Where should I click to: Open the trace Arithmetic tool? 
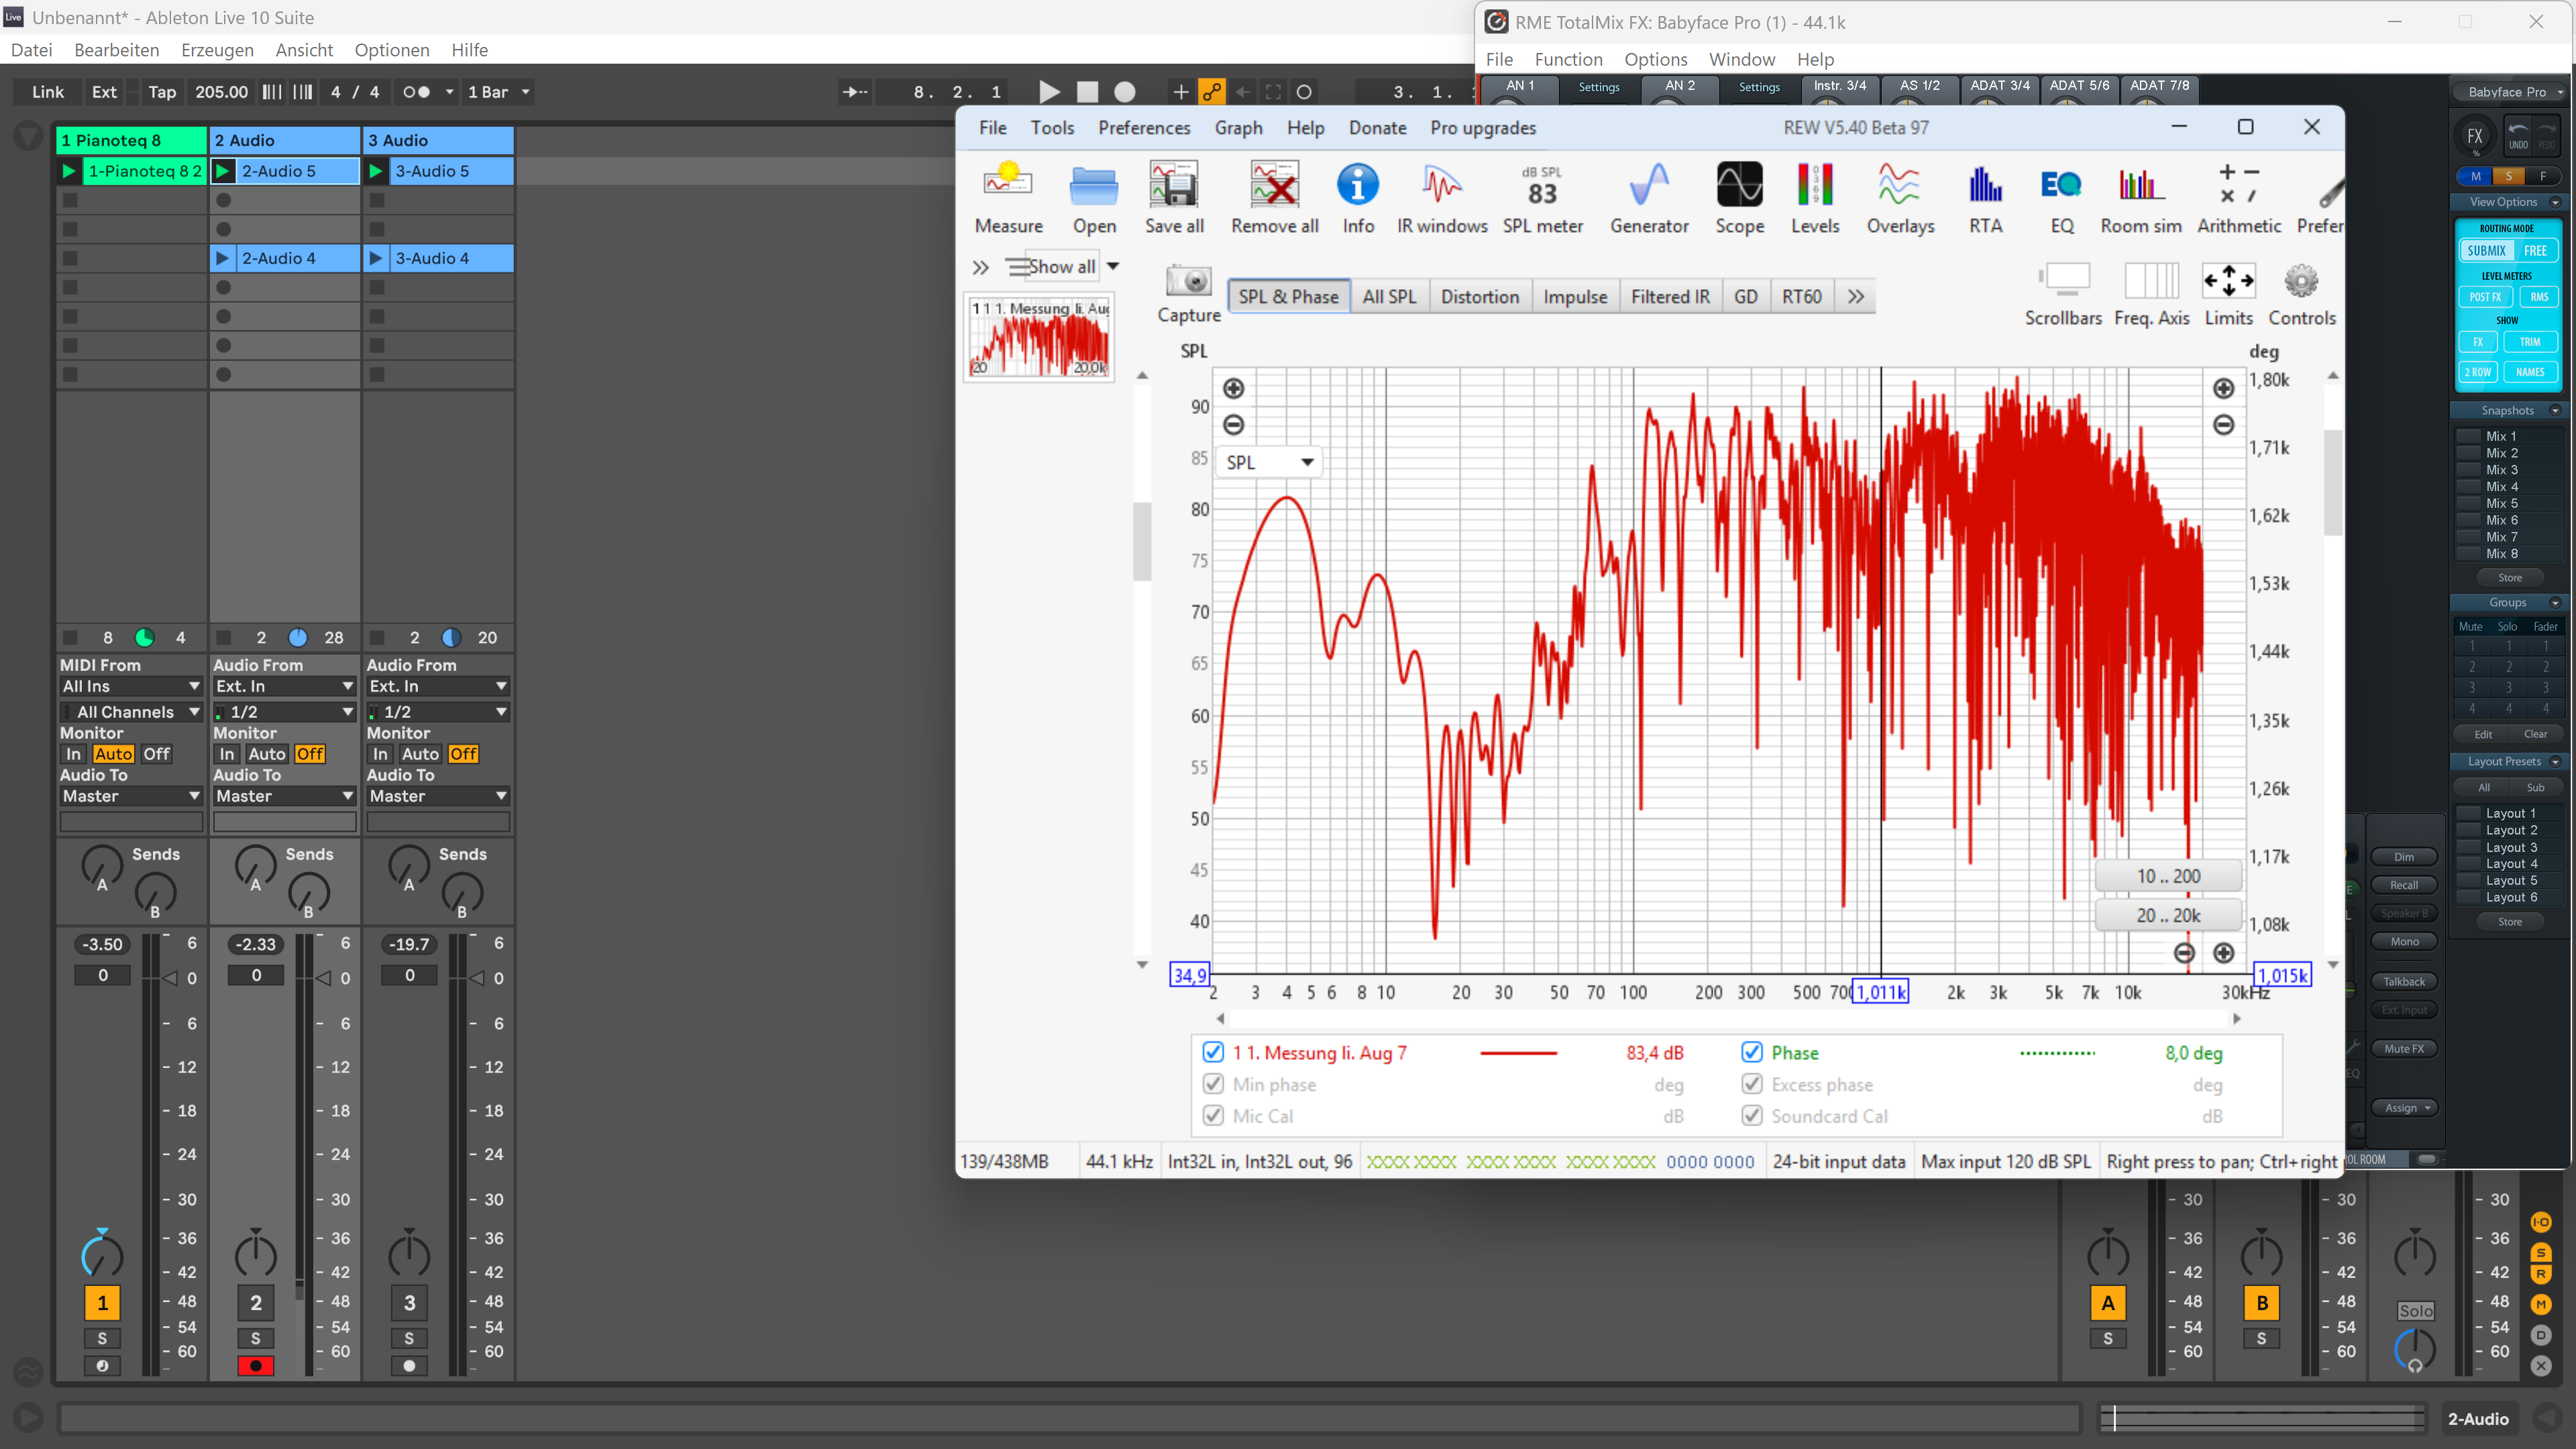coord(2238,197)
